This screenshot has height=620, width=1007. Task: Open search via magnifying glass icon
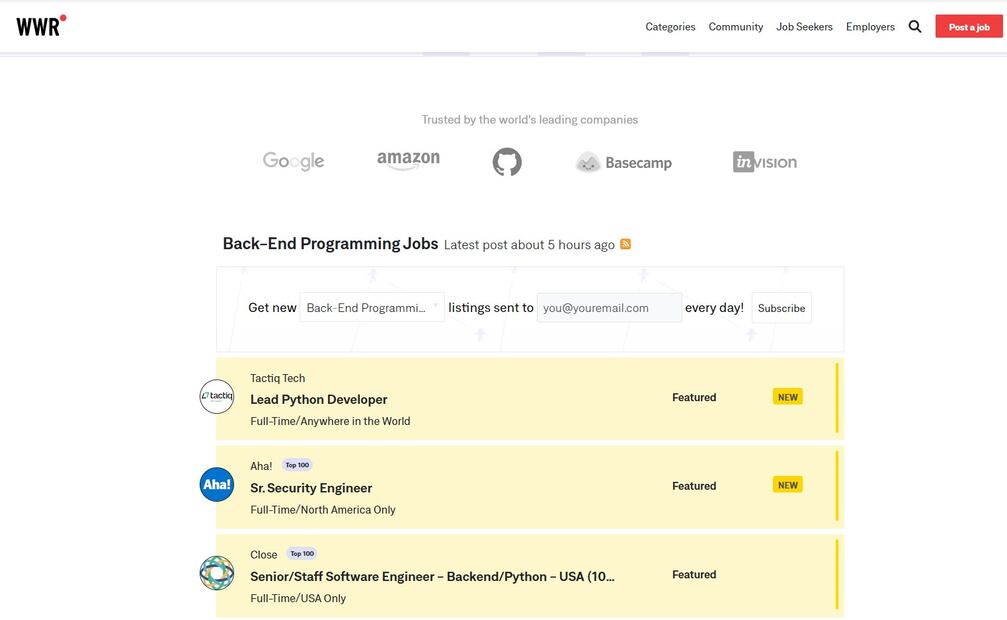pyautogui.click(x=914, y=27)
